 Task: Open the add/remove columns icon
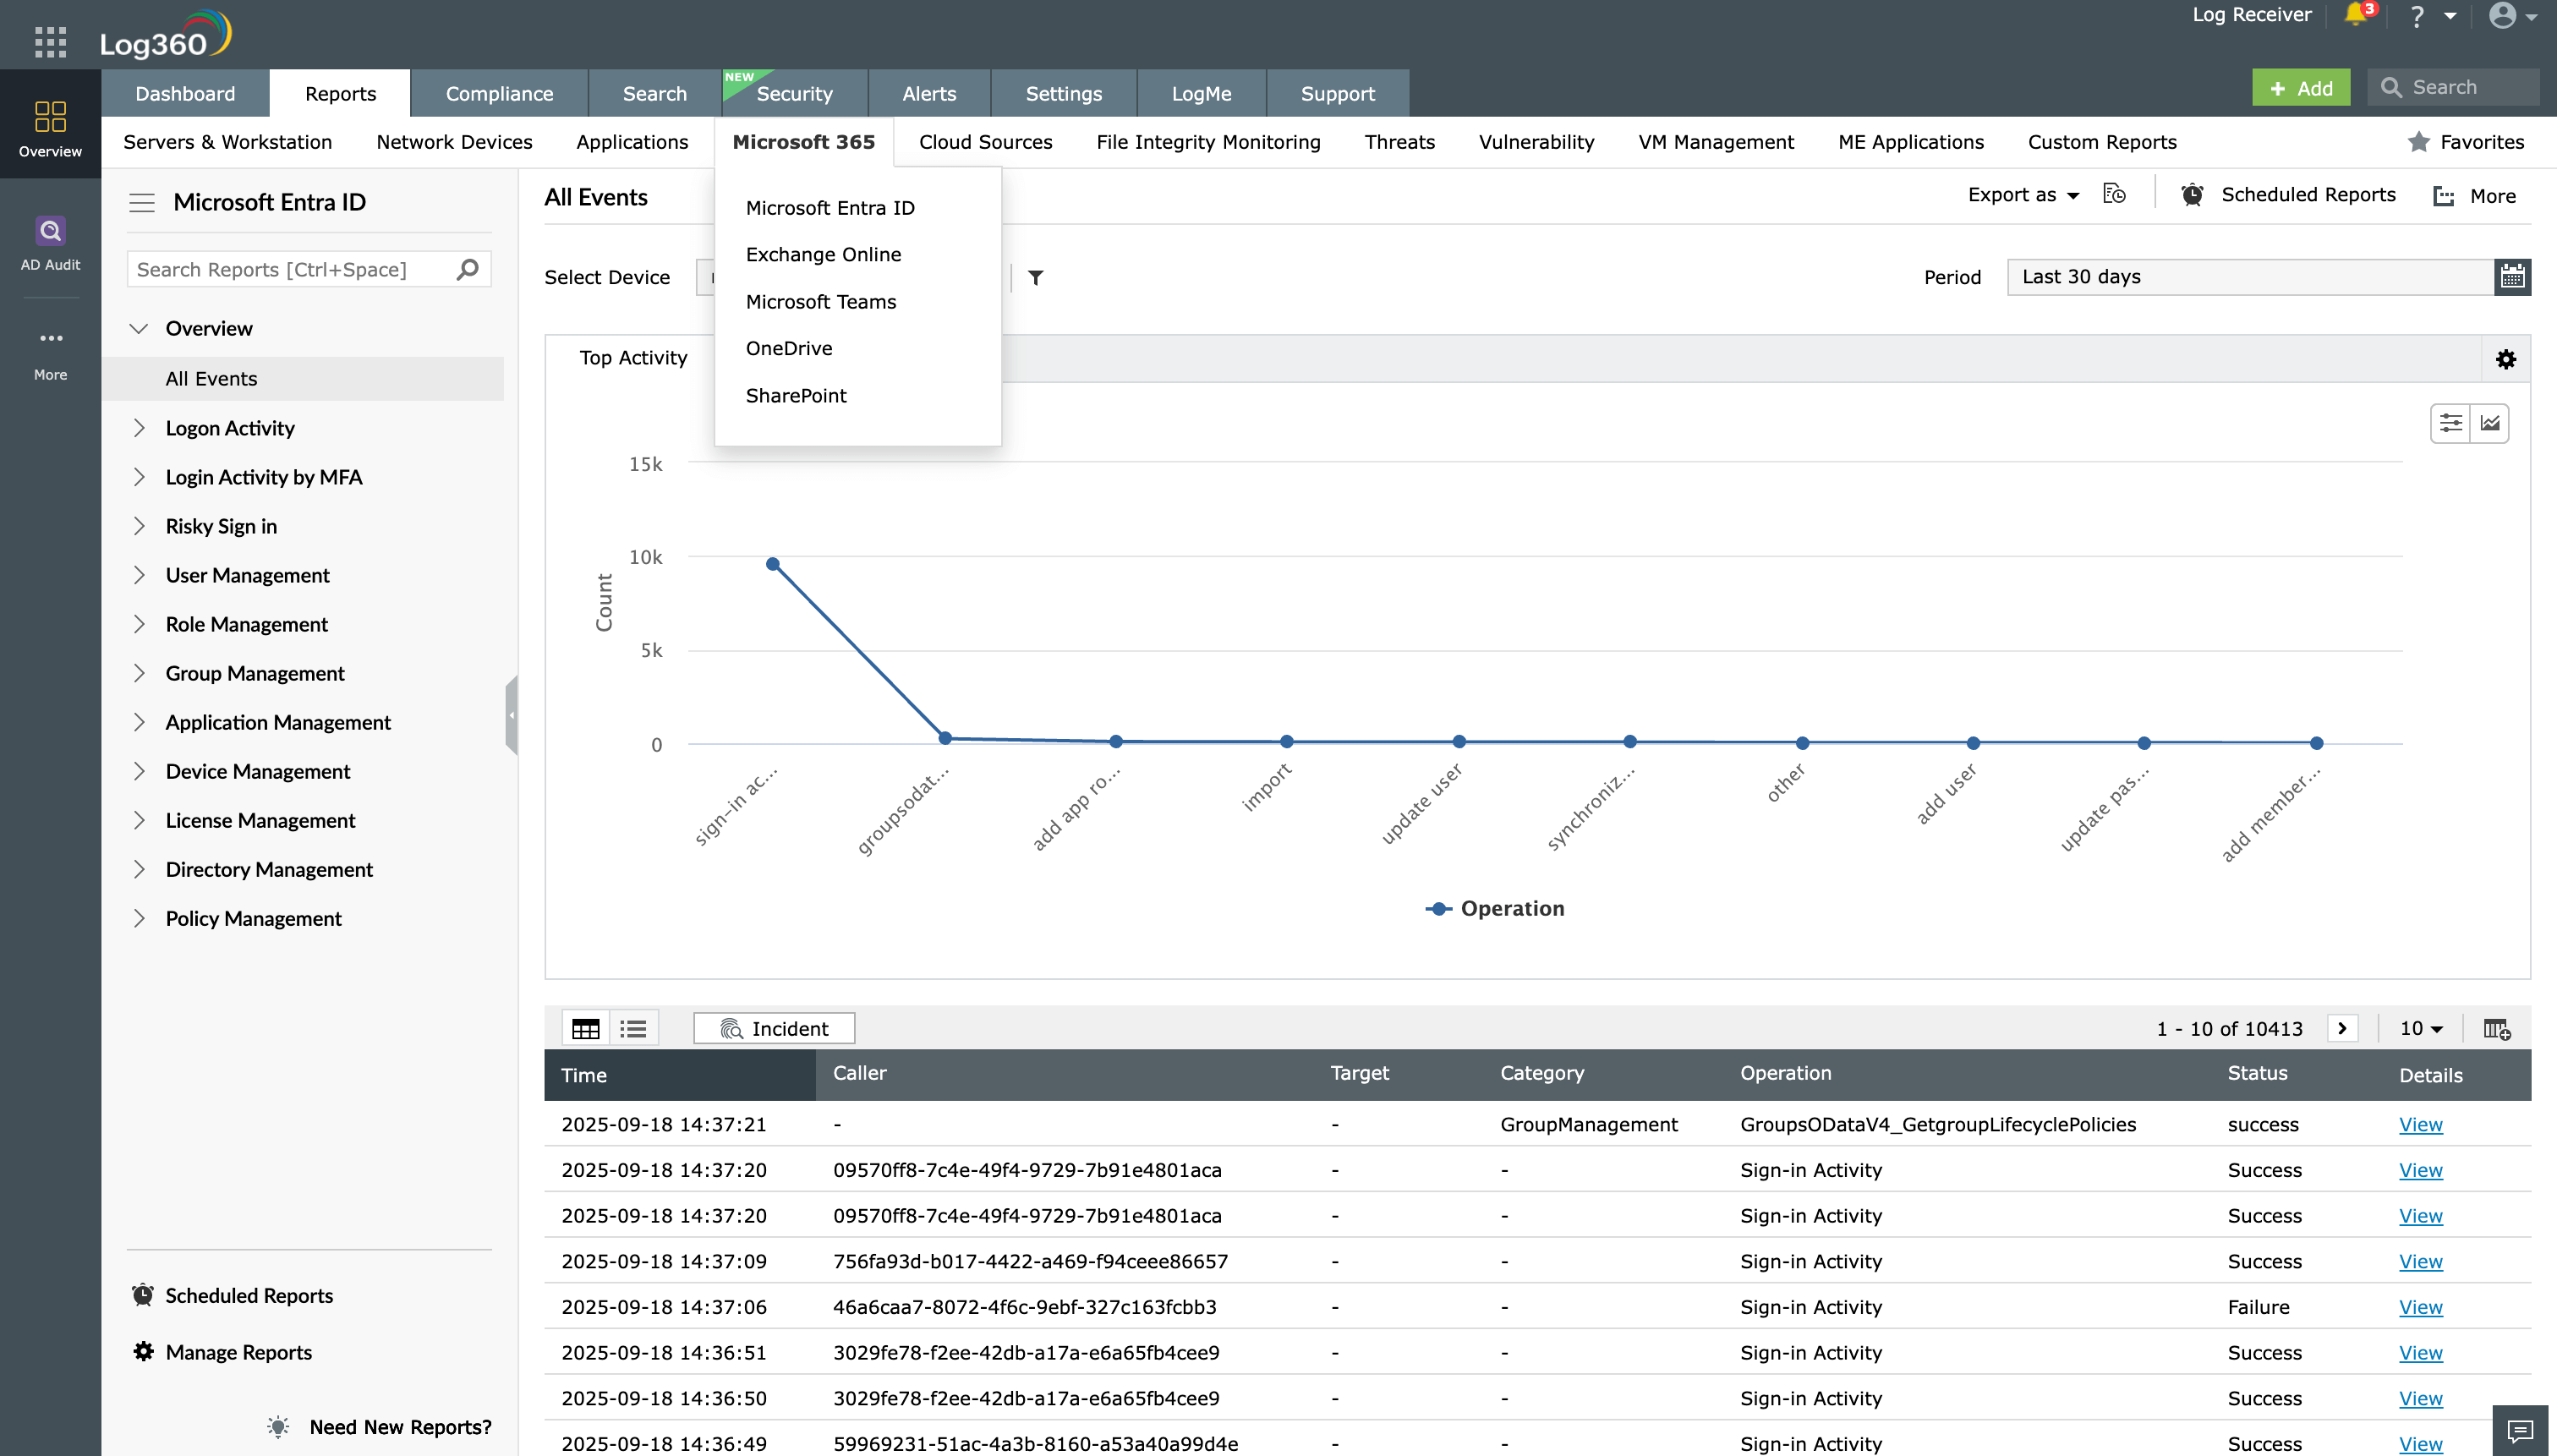click(2496, 1029)
